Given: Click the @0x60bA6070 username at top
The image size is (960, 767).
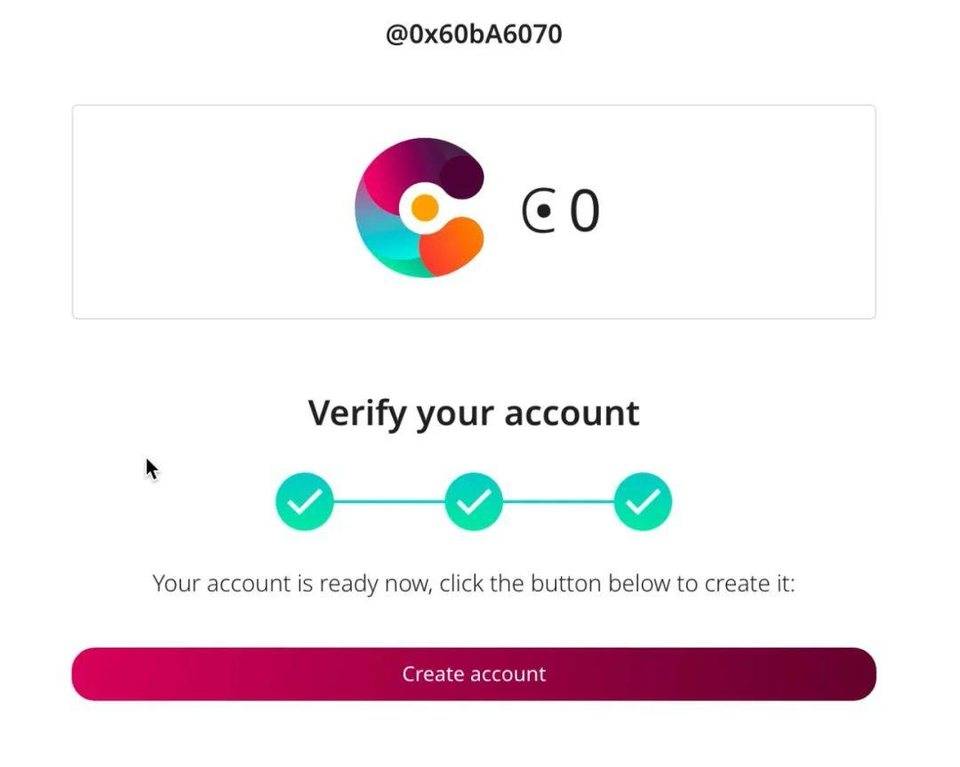Looking at the screenshot, I should (474, 34).
